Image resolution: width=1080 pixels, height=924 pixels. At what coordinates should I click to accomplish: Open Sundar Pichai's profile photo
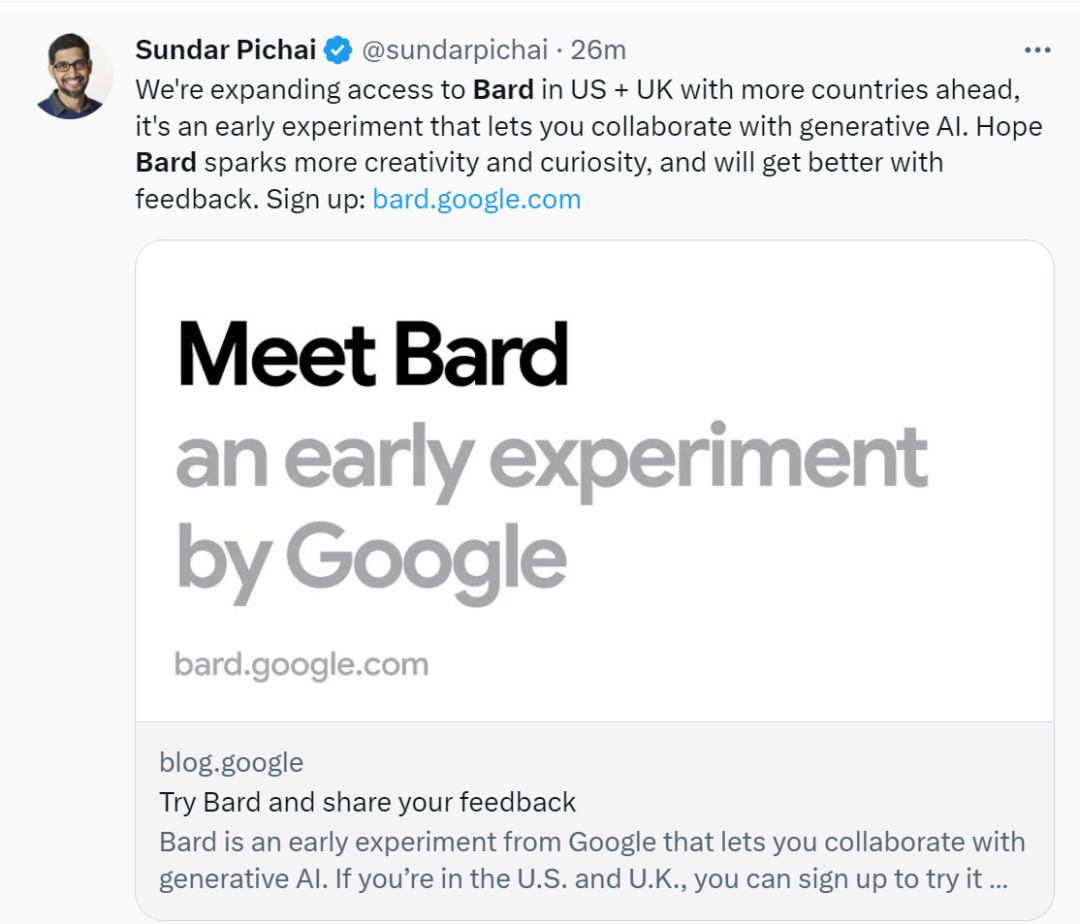(73, 77)
